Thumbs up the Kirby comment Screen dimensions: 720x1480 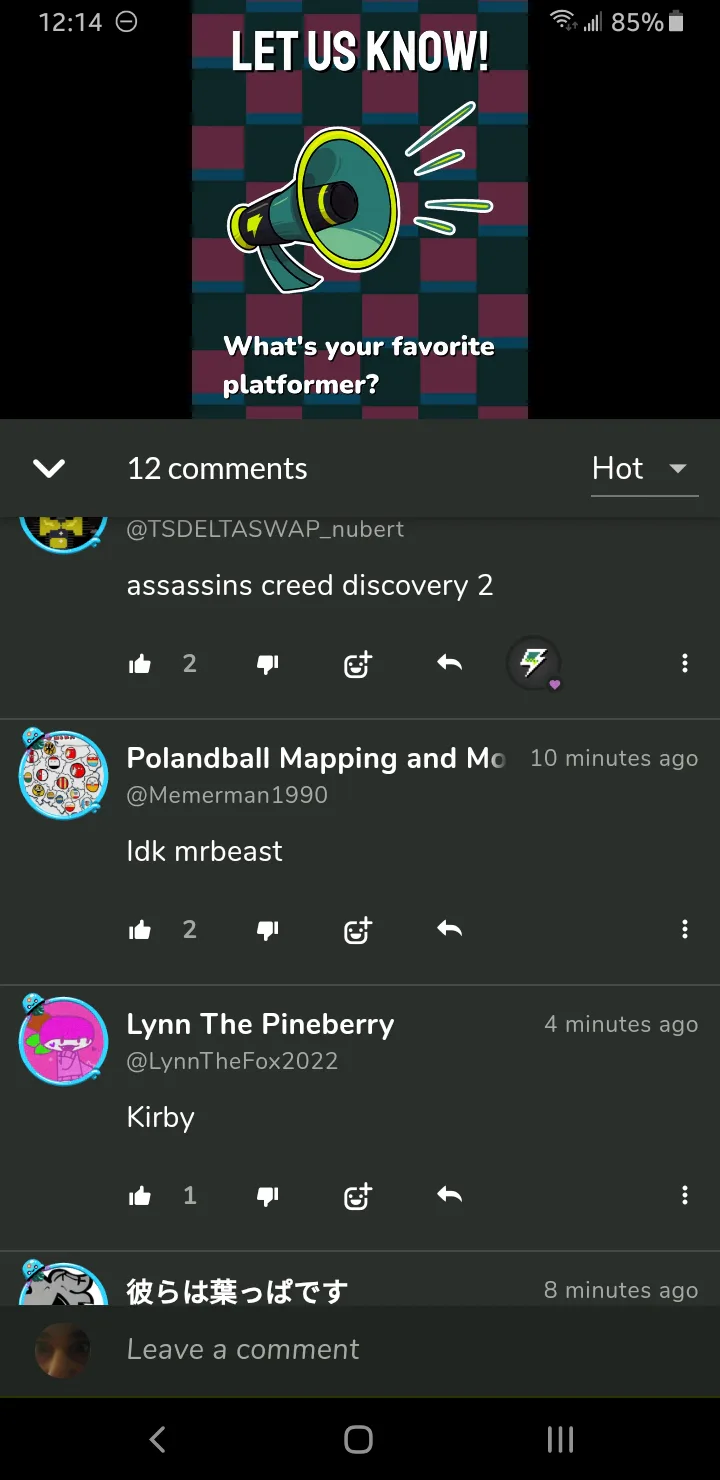[x=140, y=1196]
